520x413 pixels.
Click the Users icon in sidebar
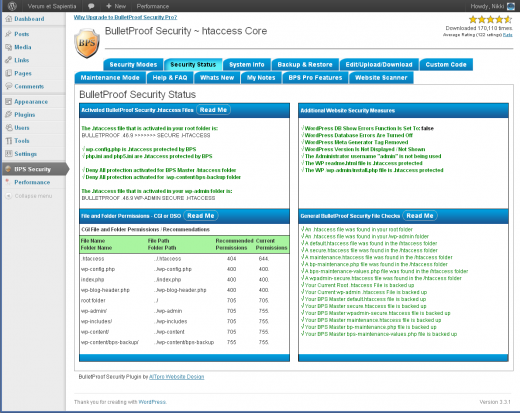[x=9, y=127]
